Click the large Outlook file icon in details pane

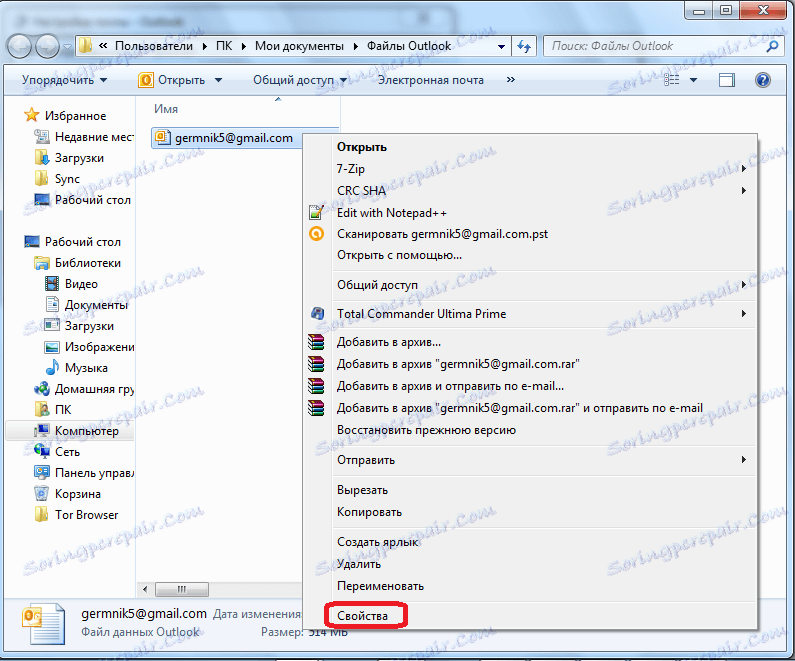(x=44, y=623)
